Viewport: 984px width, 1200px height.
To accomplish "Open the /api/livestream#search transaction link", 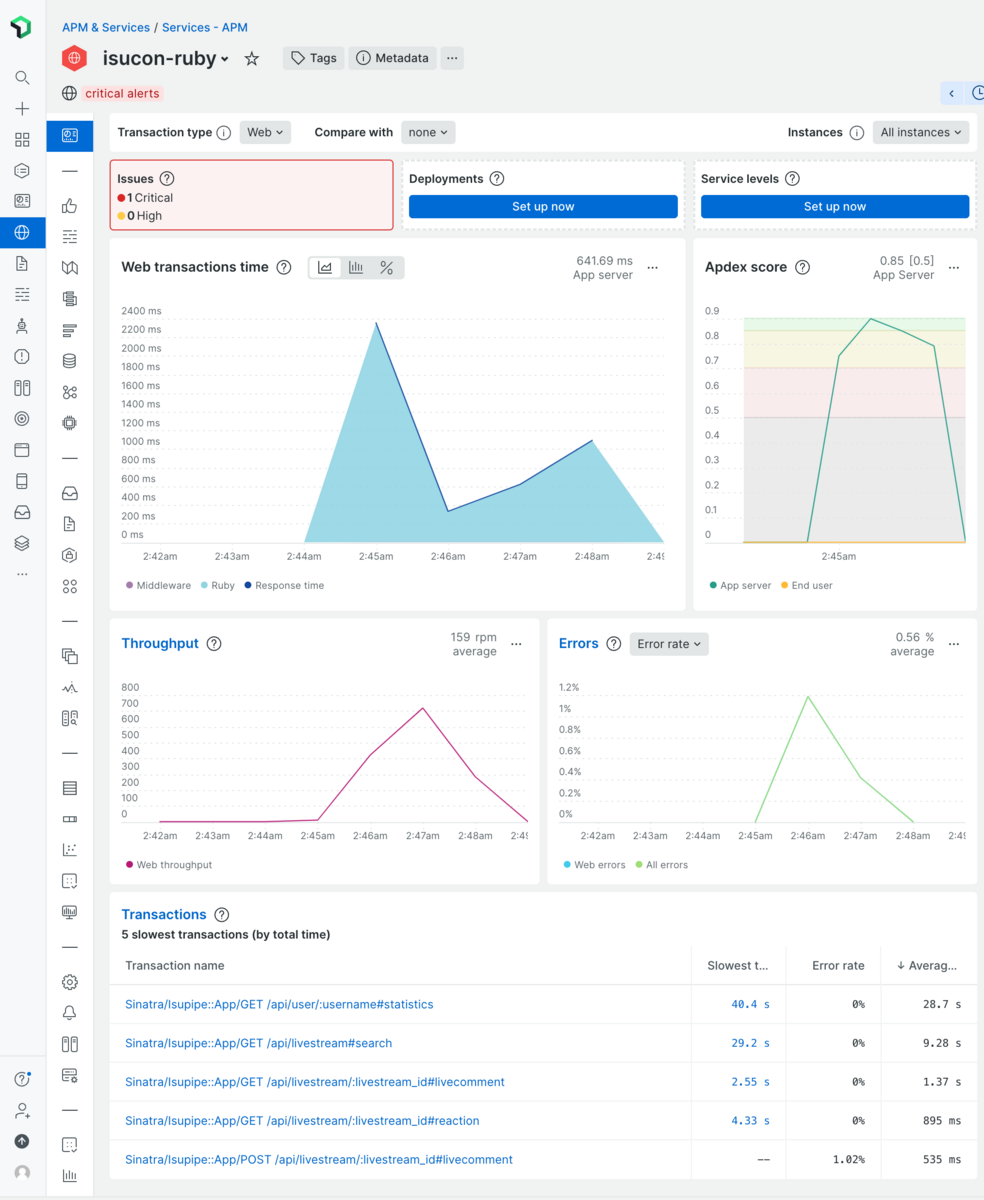I will 258,1043.
